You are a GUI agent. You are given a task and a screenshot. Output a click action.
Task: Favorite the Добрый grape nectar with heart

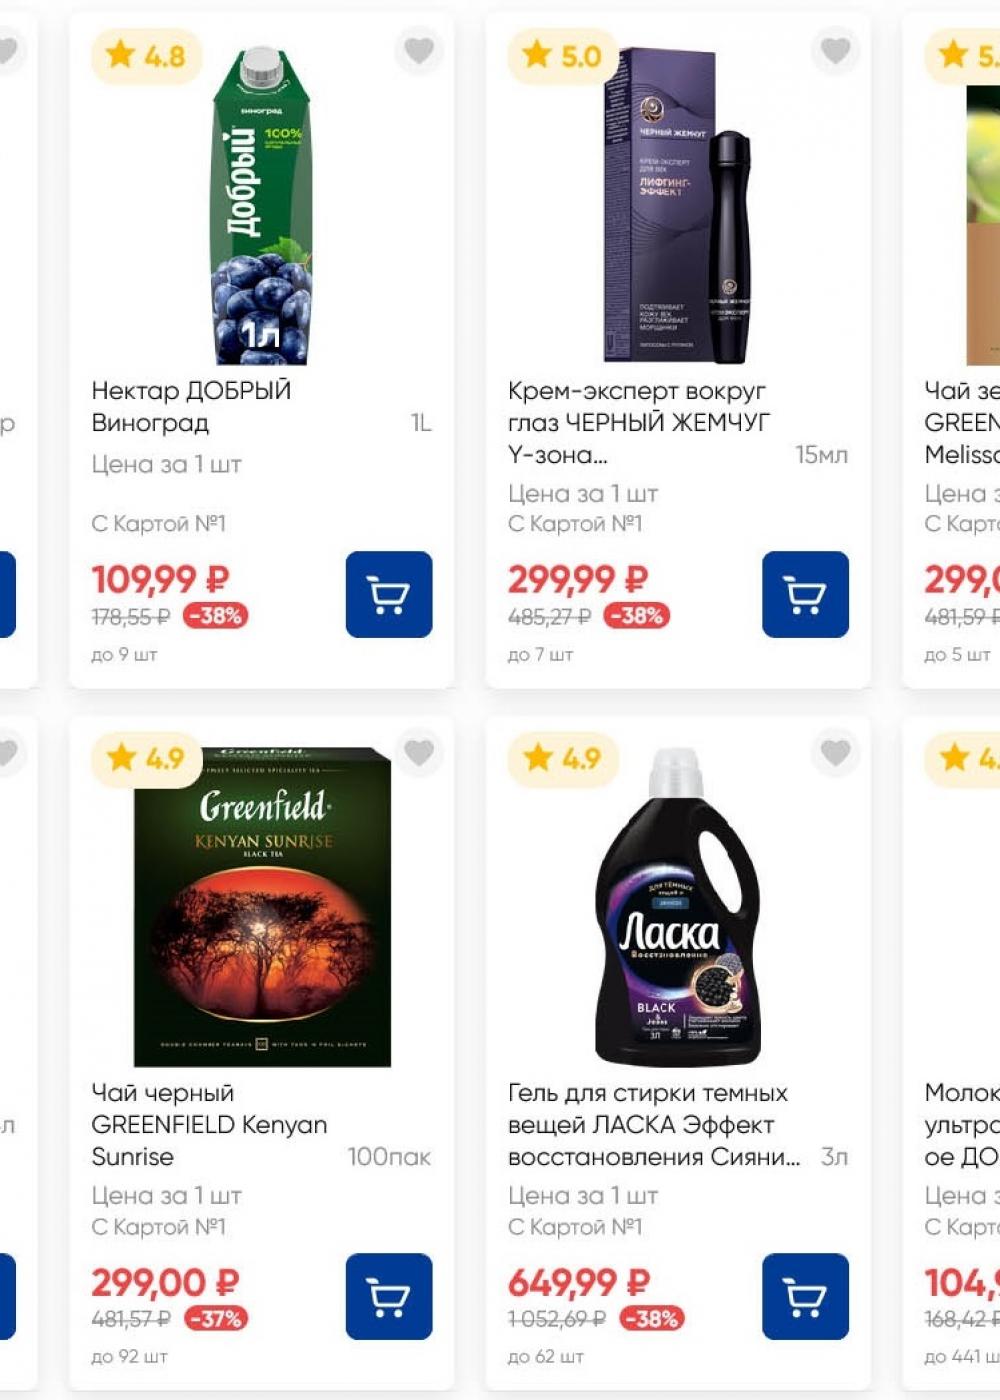click(x=419, y=49)
